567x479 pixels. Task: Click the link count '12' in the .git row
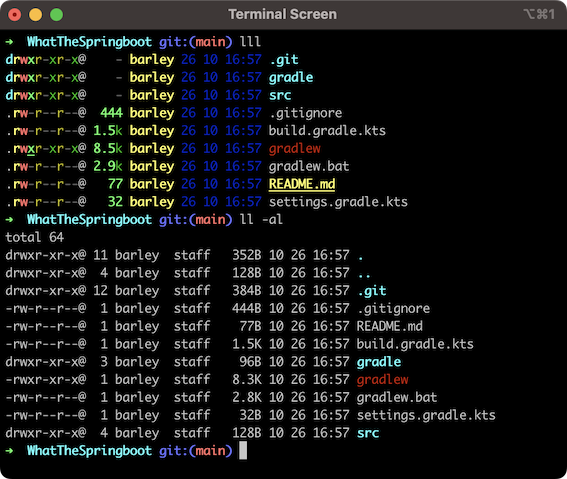click(101, 290)
